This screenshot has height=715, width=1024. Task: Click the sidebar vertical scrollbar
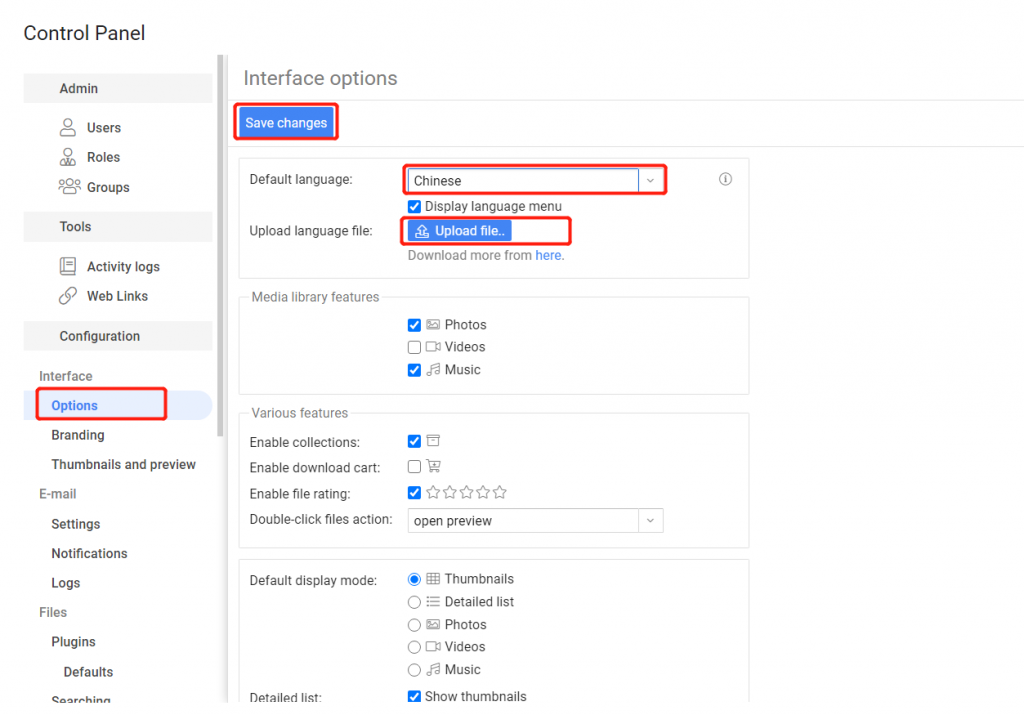pyautogui.click(x=220, y=250)
